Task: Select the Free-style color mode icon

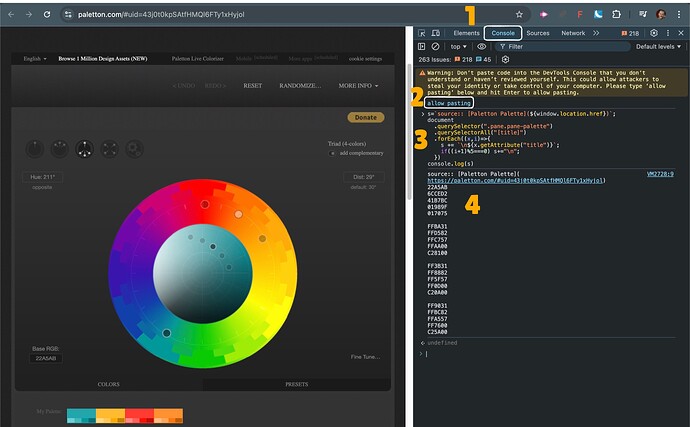Action: 135,149
